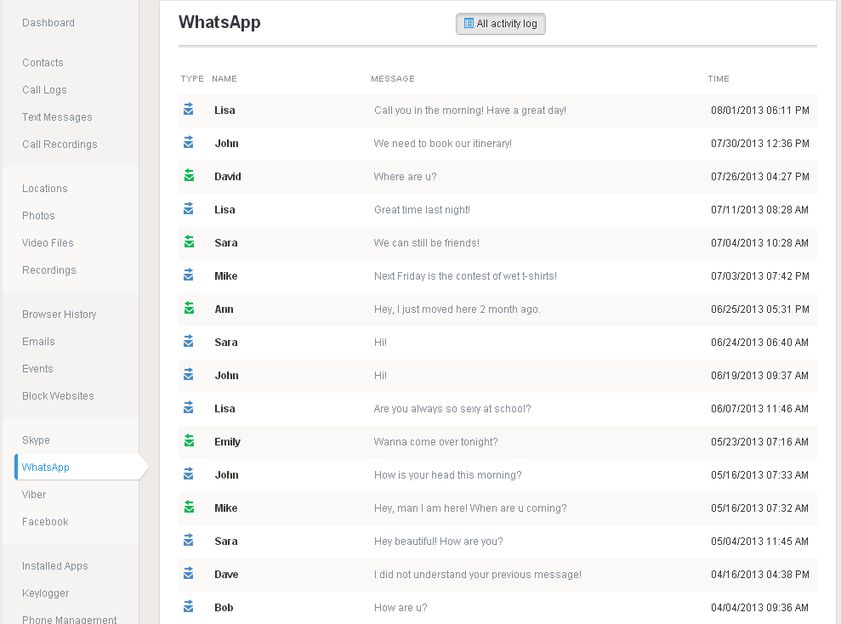
Task: Select John's 'We need to book our itinerary!' message
Action: [442, 144]
